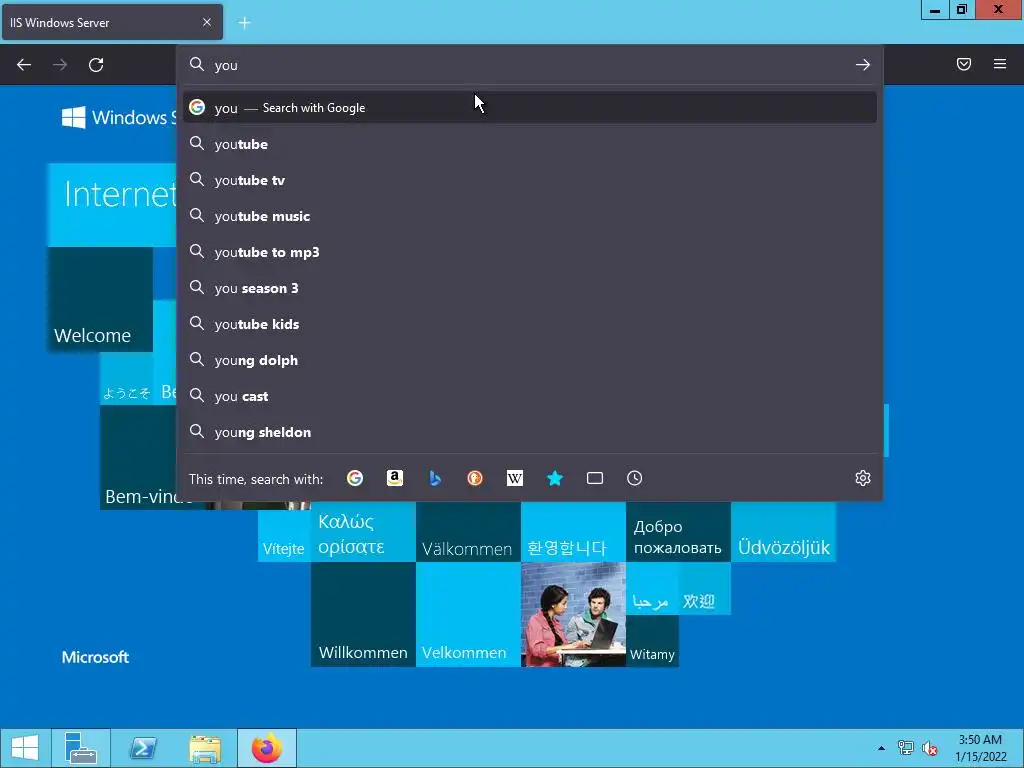Viewport: 1024px width, 768px height.
Task: Select the 'young sheldon' suggestion
Action: [530, 432]
